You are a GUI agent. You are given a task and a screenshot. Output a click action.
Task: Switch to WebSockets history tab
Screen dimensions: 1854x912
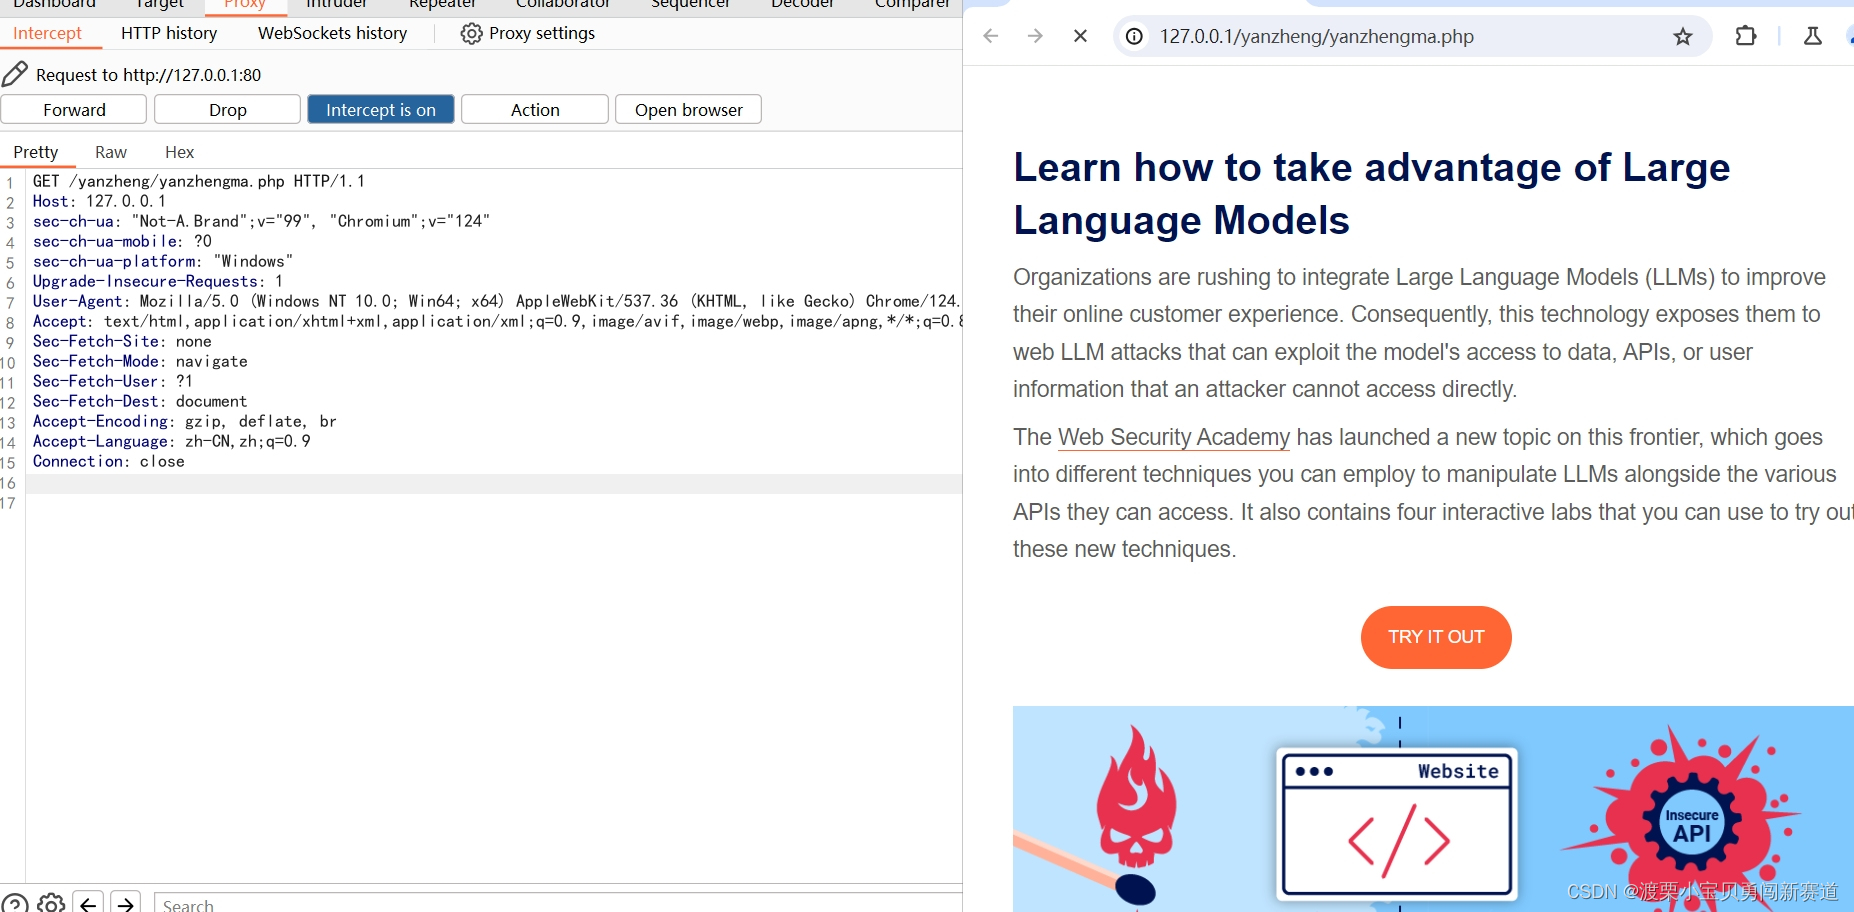(x=332, y=33)
